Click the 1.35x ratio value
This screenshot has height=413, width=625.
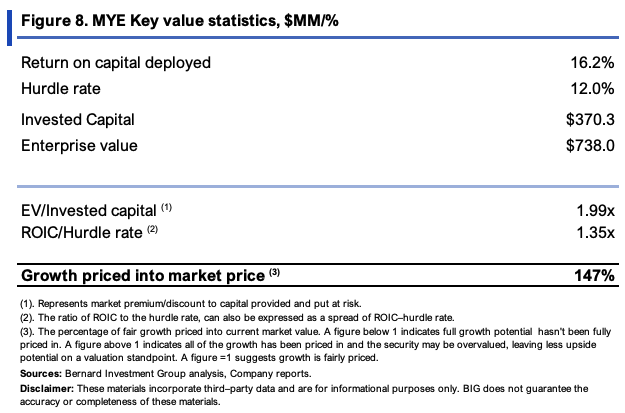[x=596, y=233]
